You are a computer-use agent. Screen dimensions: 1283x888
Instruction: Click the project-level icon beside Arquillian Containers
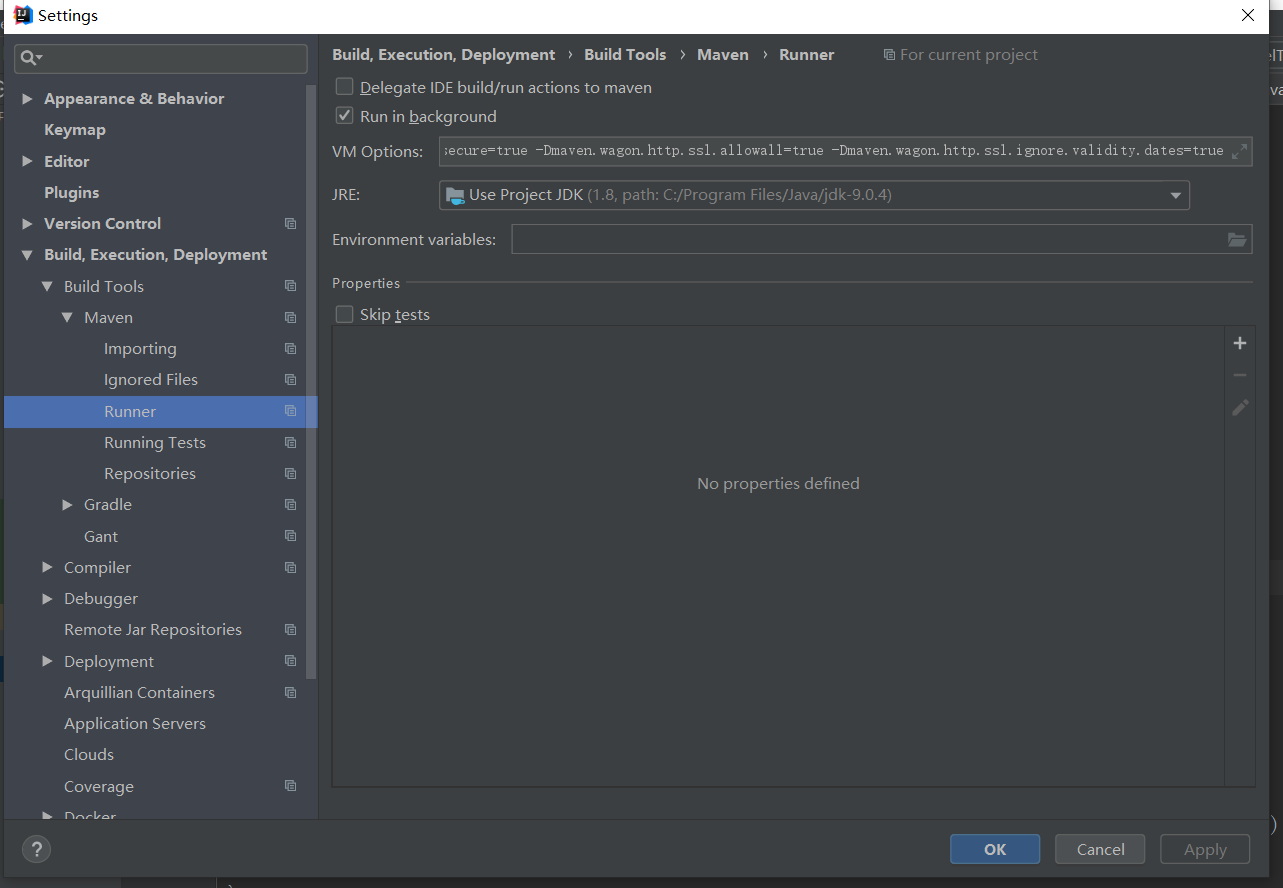pos(290,693)
